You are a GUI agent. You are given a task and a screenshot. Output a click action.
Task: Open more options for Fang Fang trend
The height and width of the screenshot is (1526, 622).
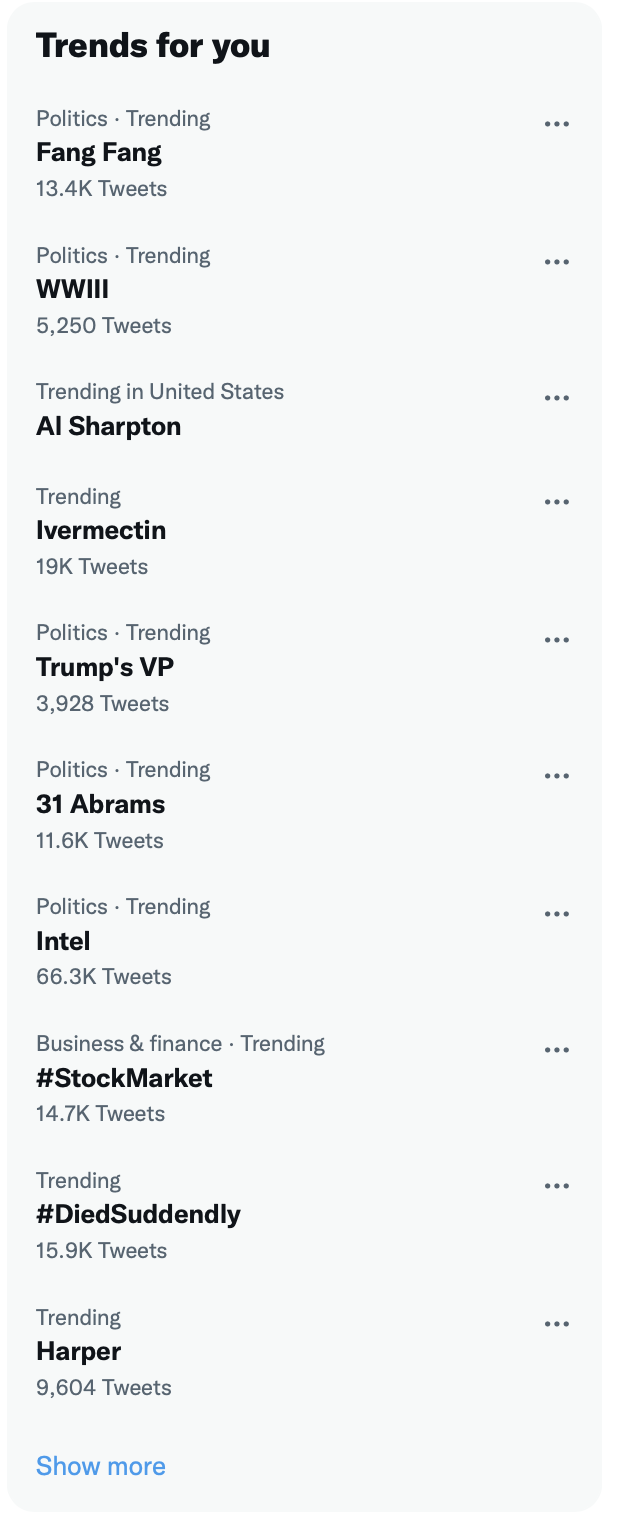tap(556, 124)
